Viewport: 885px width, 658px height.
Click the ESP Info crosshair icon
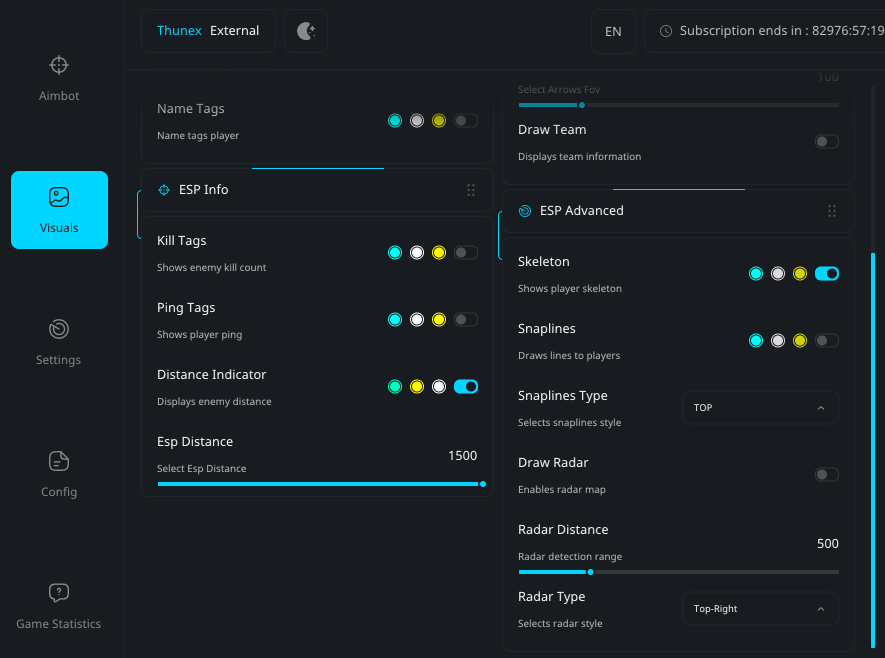pos(164,190)
